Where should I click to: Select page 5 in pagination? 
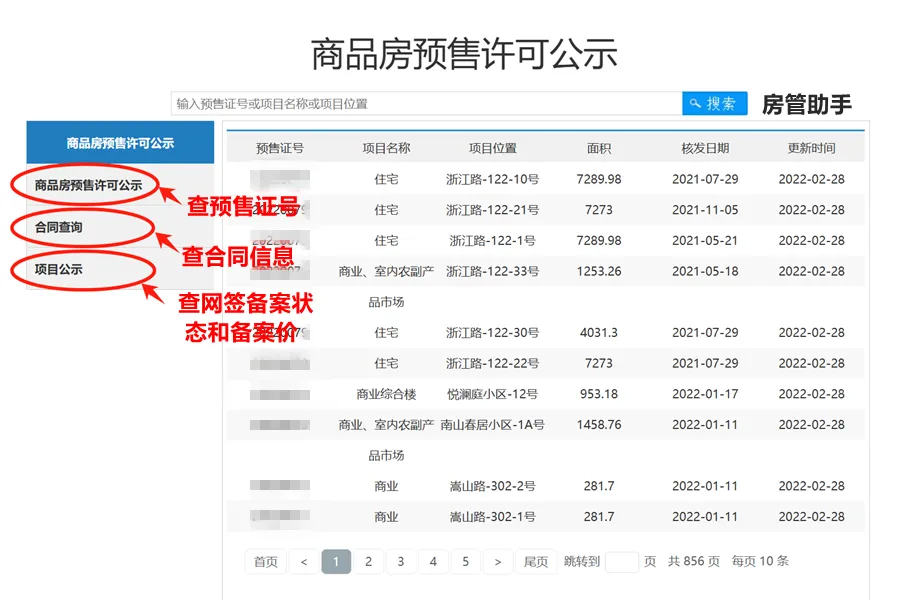(465, 561)
